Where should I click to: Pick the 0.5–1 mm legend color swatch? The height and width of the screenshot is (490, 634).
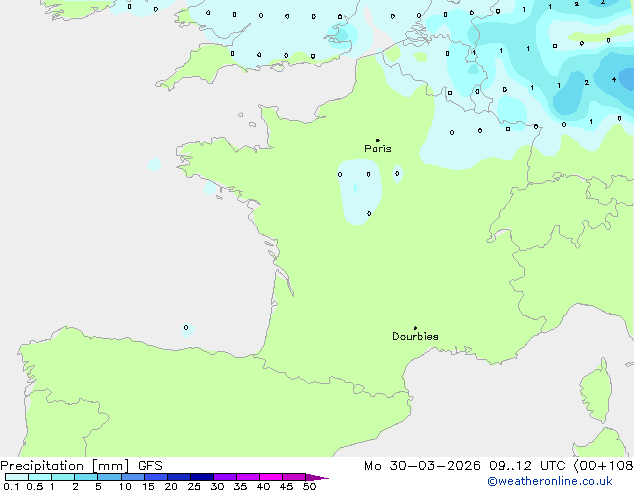(40, 477)
